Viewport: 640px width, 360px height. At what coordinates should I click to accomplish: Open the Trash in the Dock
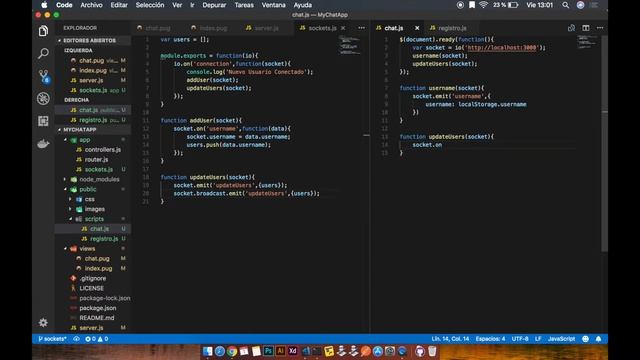[432, 351]
